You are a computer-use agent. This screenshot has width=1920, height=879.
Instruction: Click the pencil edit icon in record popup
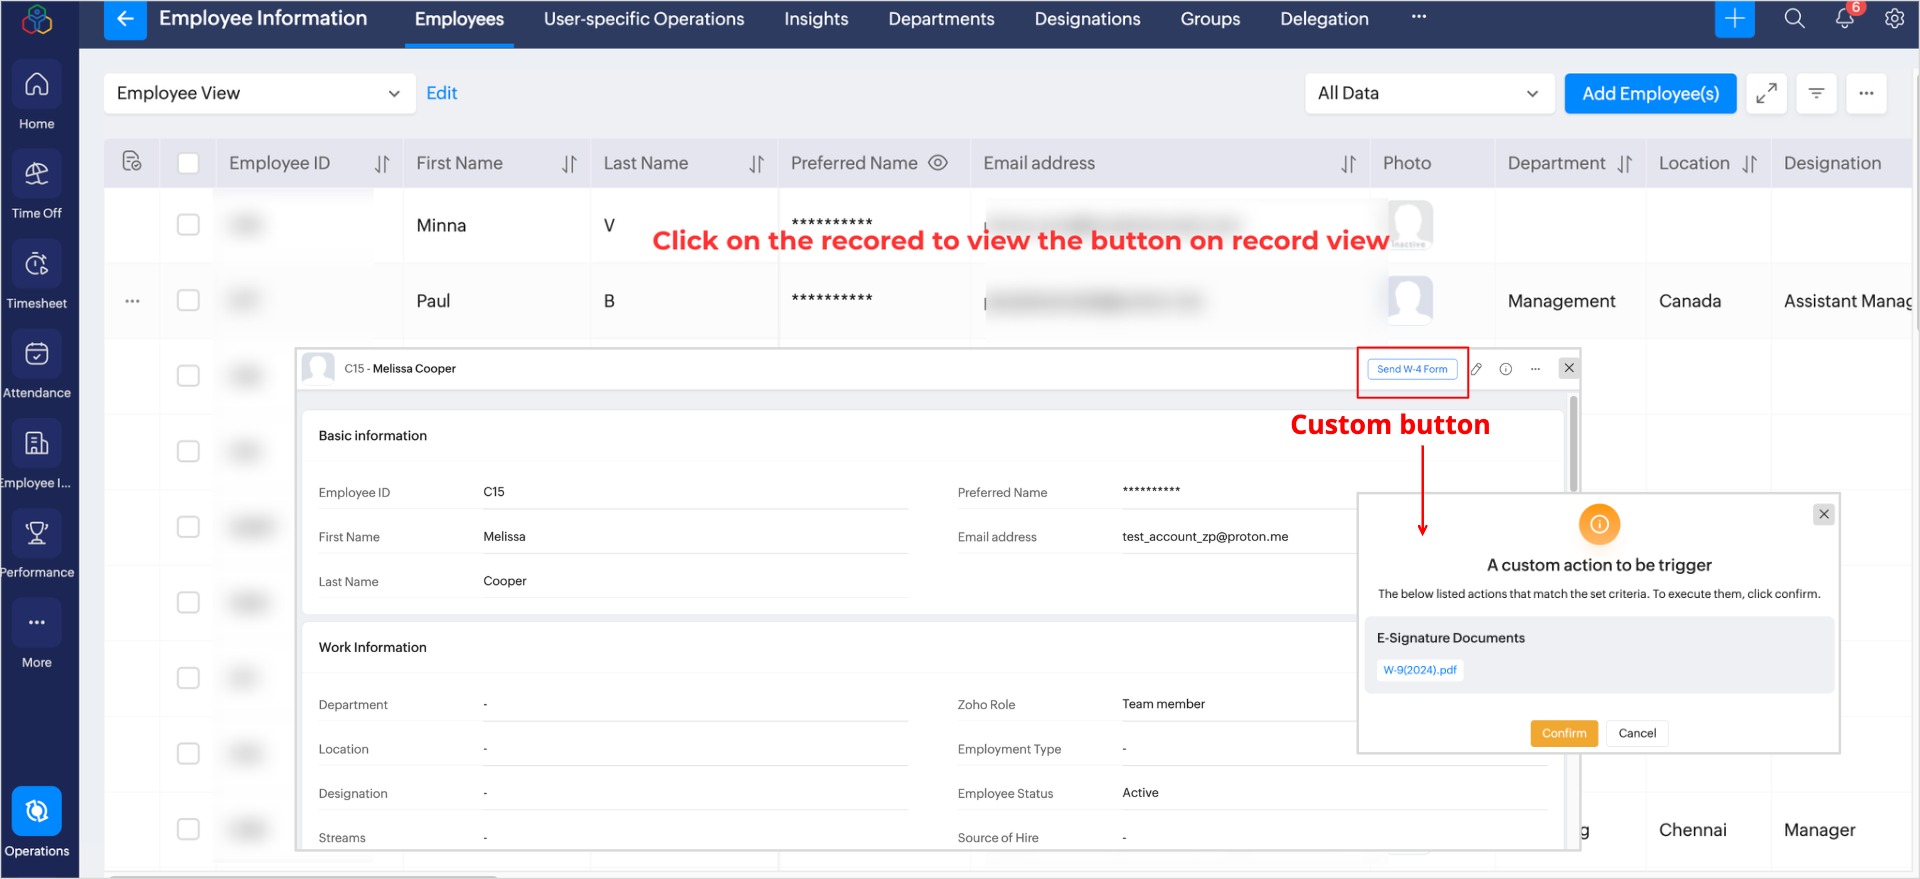[x=1476, y=369]
